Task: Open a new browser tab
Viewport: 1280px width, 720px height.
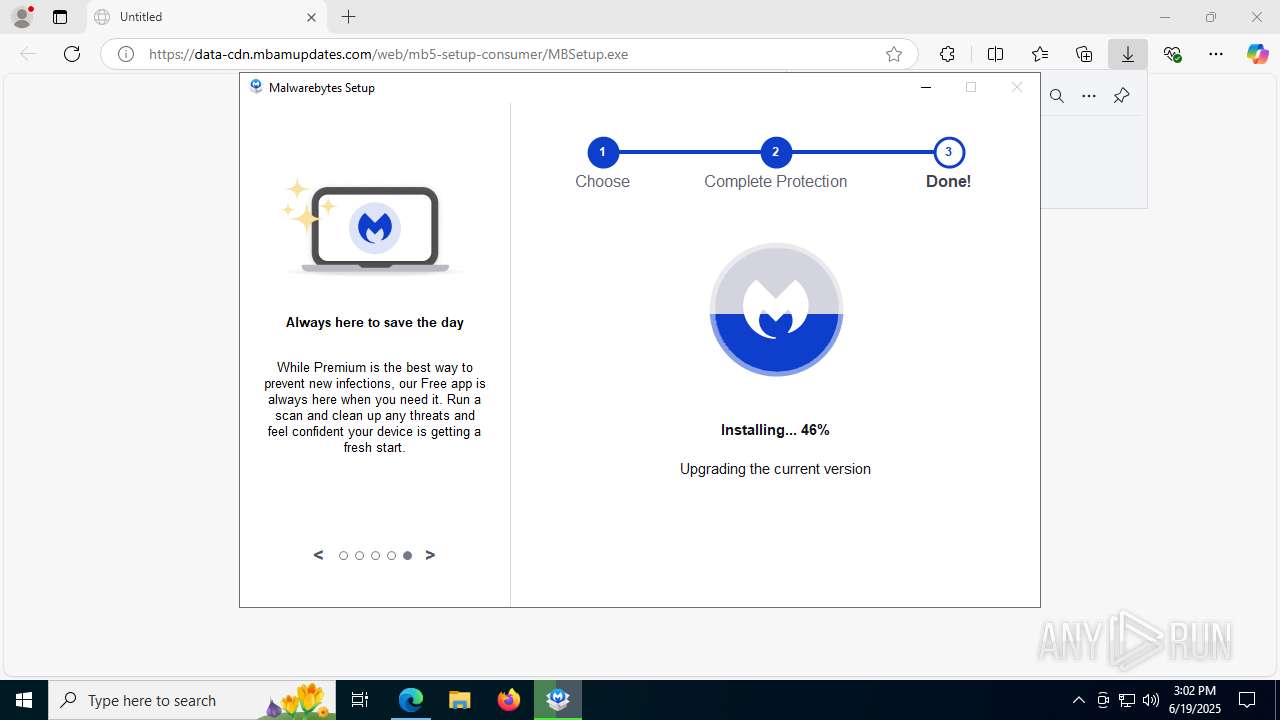Action: 348,17
